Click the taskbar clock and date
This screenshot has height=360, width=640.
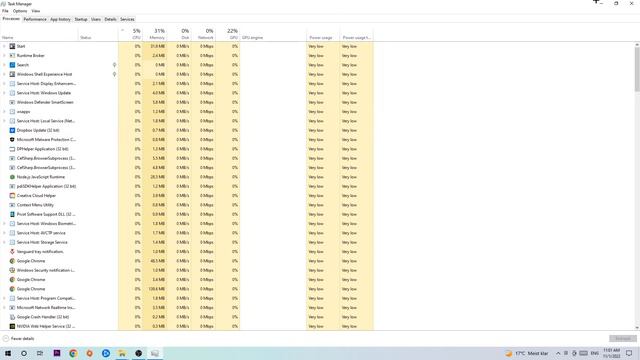[611, 353]
